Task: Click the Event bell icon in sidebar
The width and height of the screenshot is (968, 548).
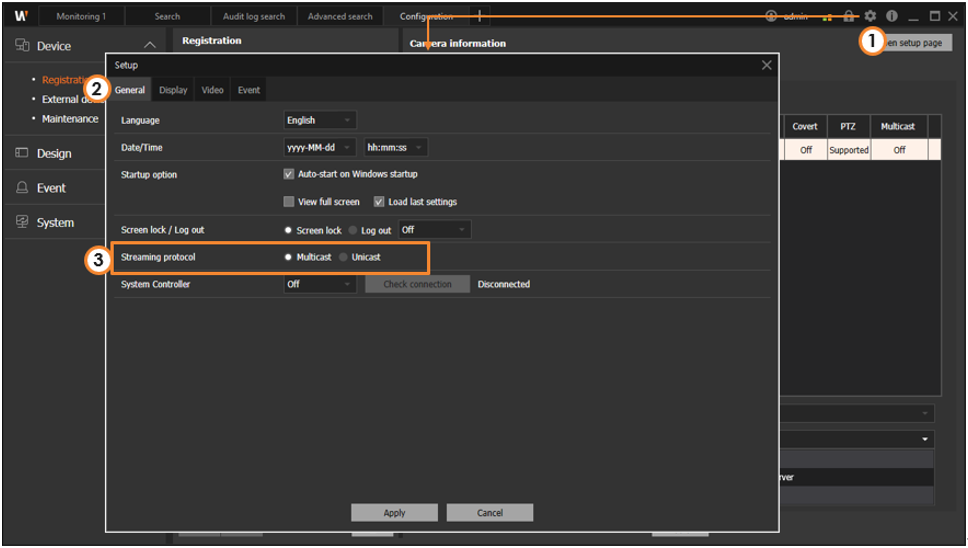Action: 22,188
